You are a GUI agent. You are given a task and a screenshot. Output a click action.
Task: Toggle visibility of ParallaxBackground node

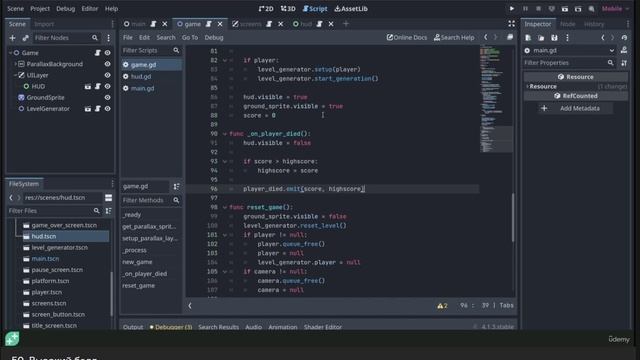tap(107, 64)
